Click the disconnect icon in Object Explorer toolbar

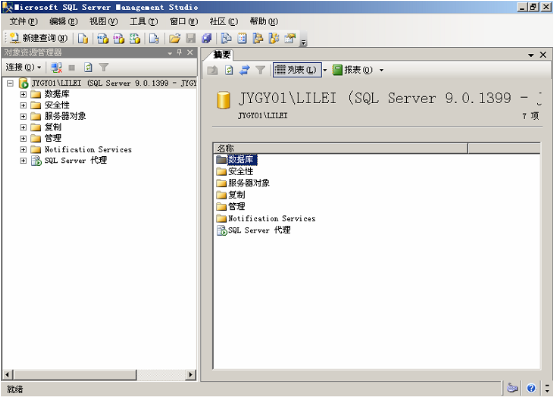coord(56,67)
